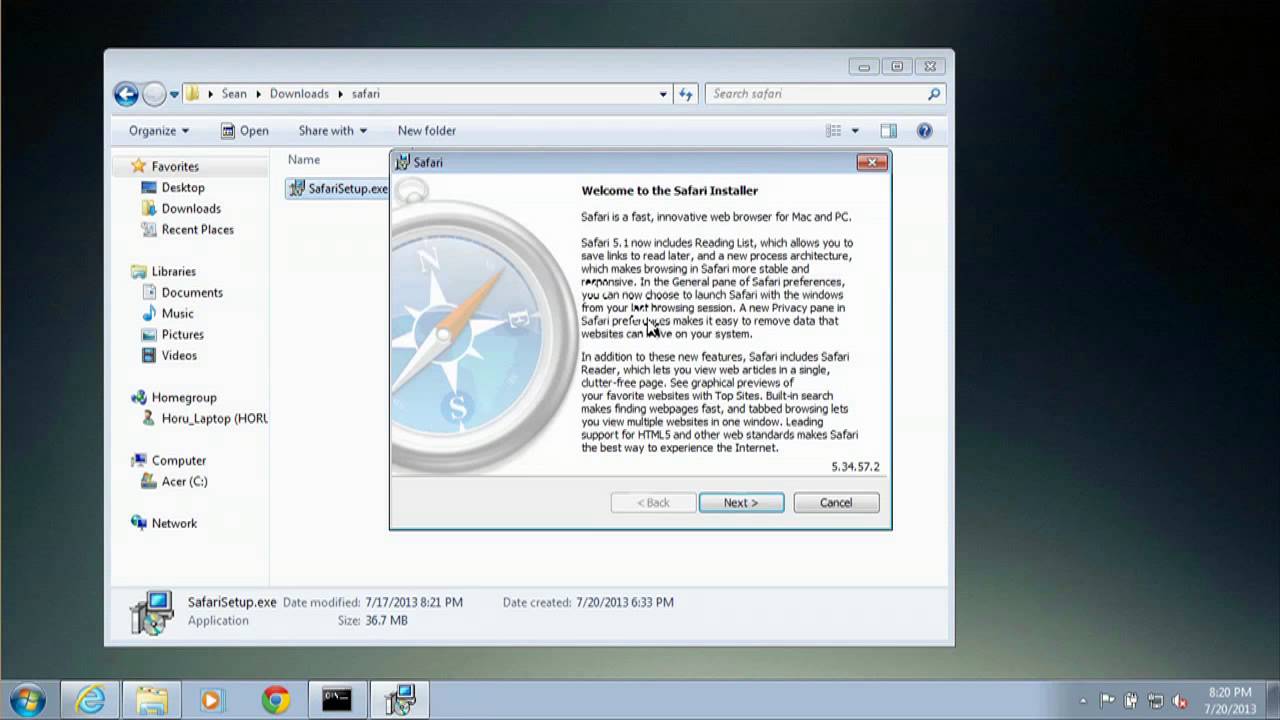Click Next in the Safari installer
Screen dimensions: 1280x720
pyautogui.click(x=741, y=503)
